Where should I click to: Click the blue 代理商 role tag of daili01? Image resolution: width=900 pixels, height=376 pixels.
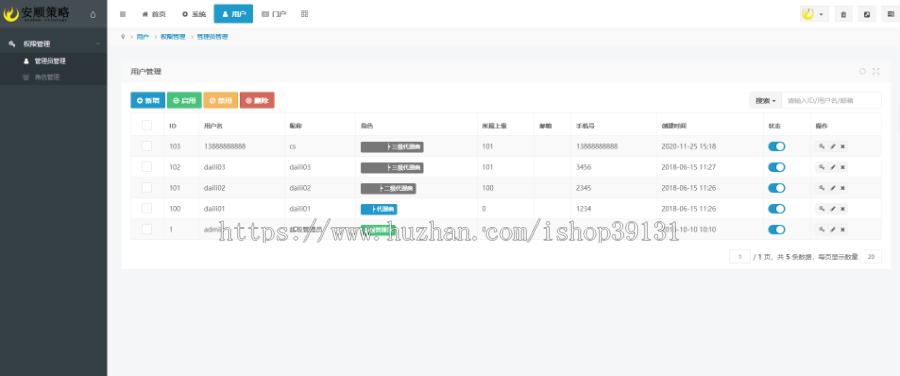point(379,209)
